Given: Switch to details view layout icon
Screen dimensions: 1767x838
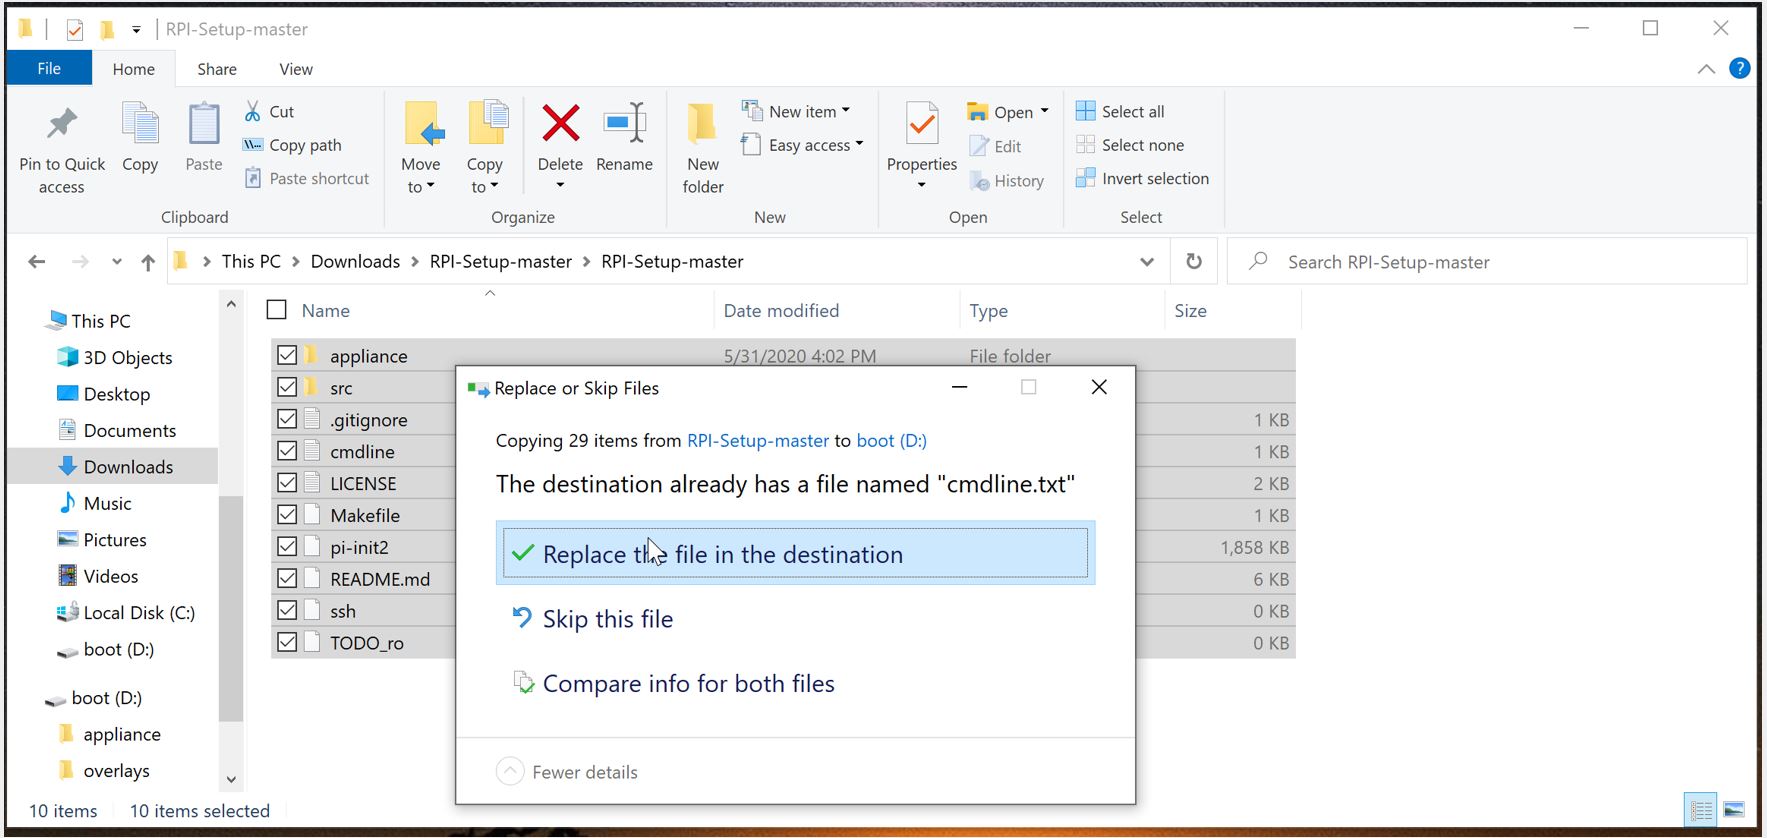Looking at the screenshot, I should tap(1701, 811).
